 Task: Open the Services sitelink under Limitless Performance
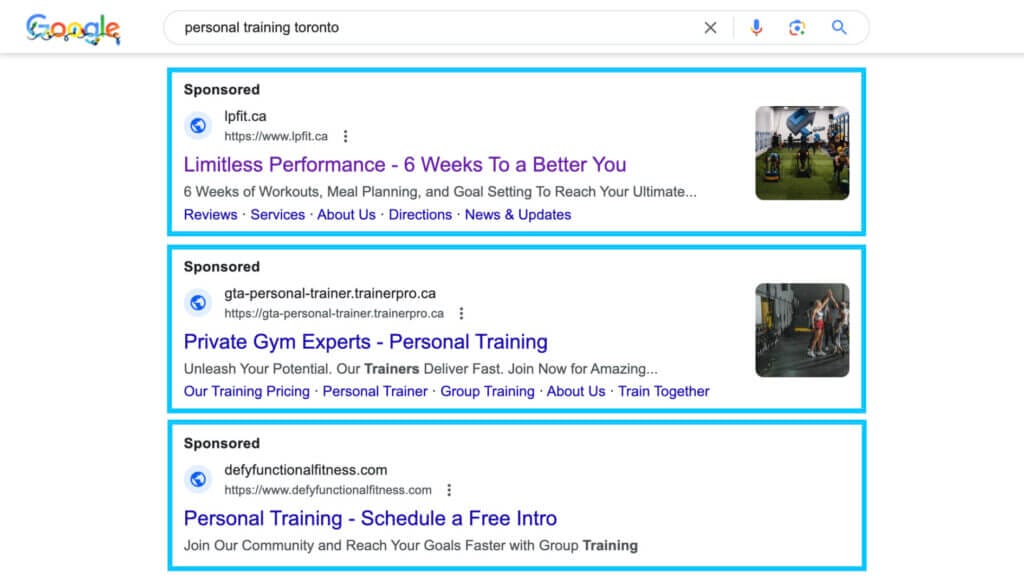point(278,215)
